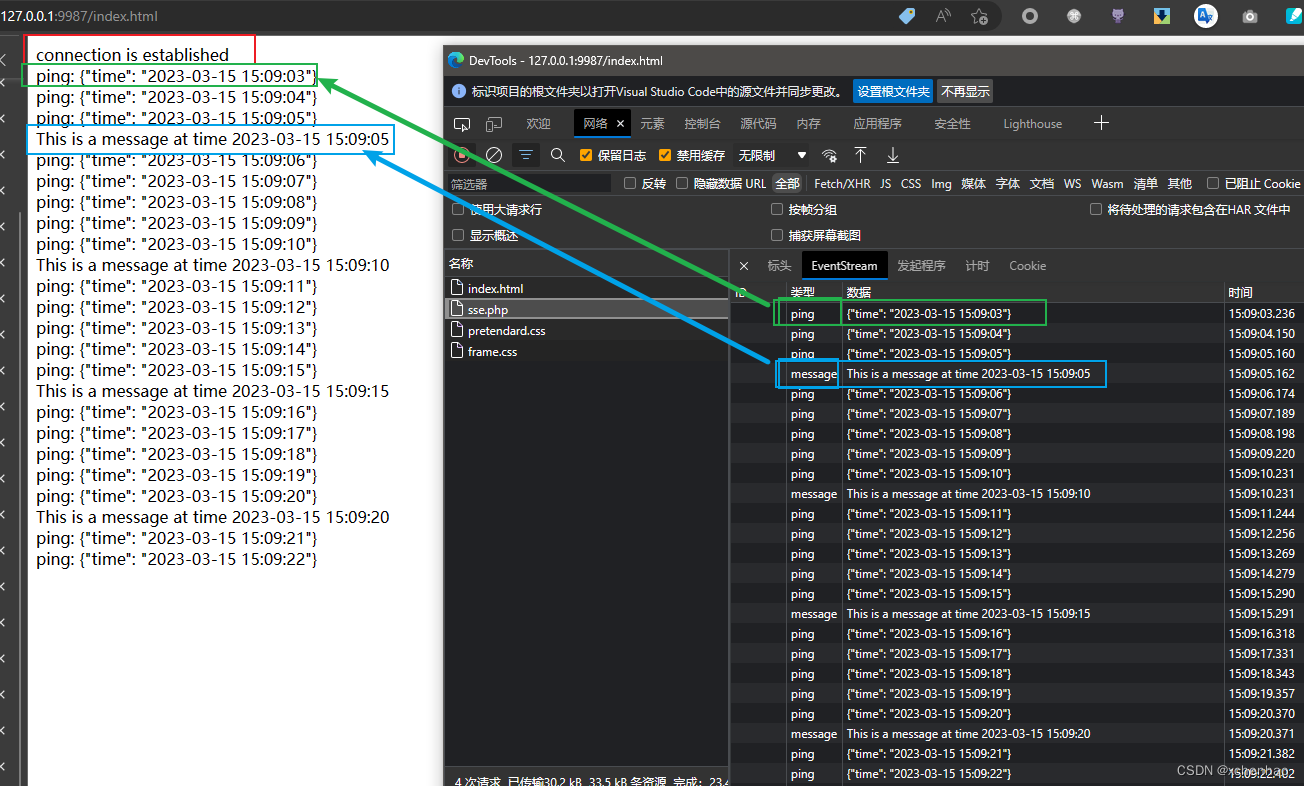Filter requests by CSS
Viewport: 1304px width, 786px height.
pyautogui.click(x=911, y=183)
